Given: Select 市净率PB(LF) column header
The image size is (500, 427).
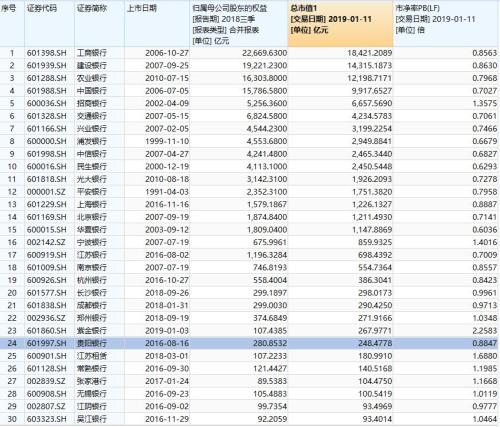Looking at the screenshot, I should pyautogui.click(x=446, y=24).
